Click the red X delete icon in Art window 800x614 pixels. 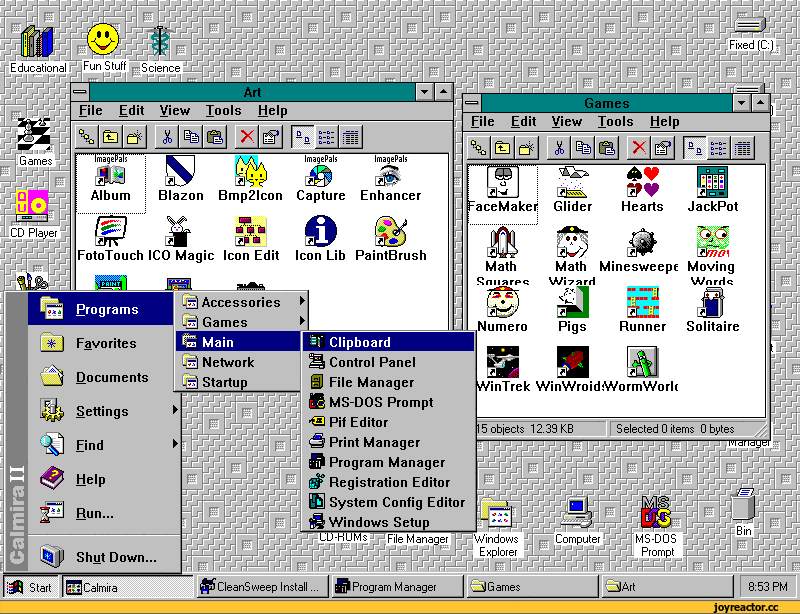(247, 137)
